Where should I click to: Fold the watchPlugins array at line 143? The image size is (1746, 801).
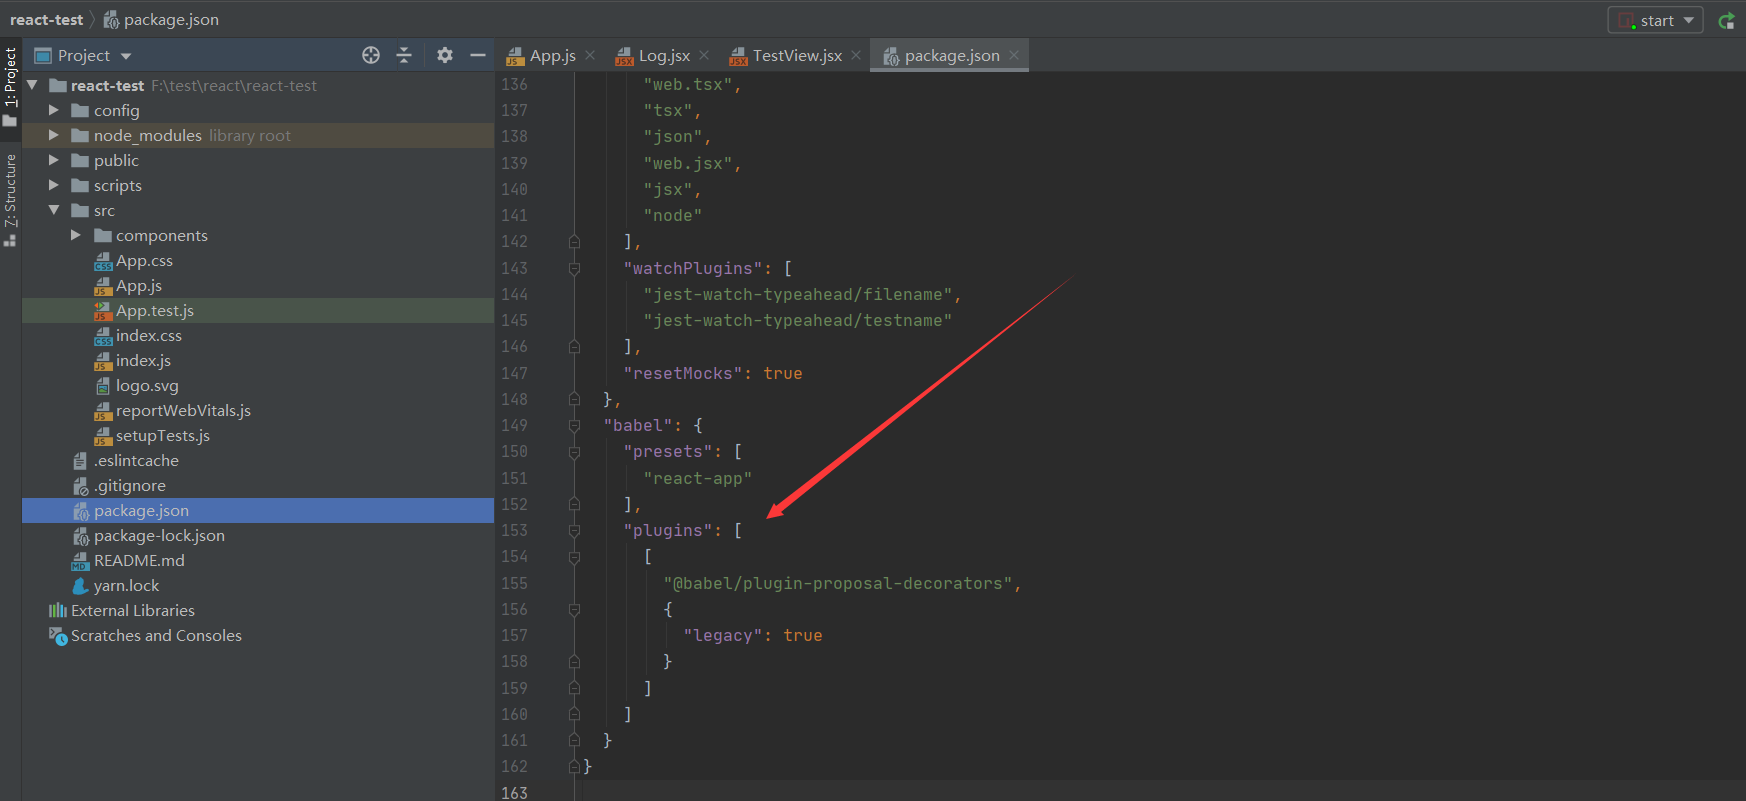574,268
